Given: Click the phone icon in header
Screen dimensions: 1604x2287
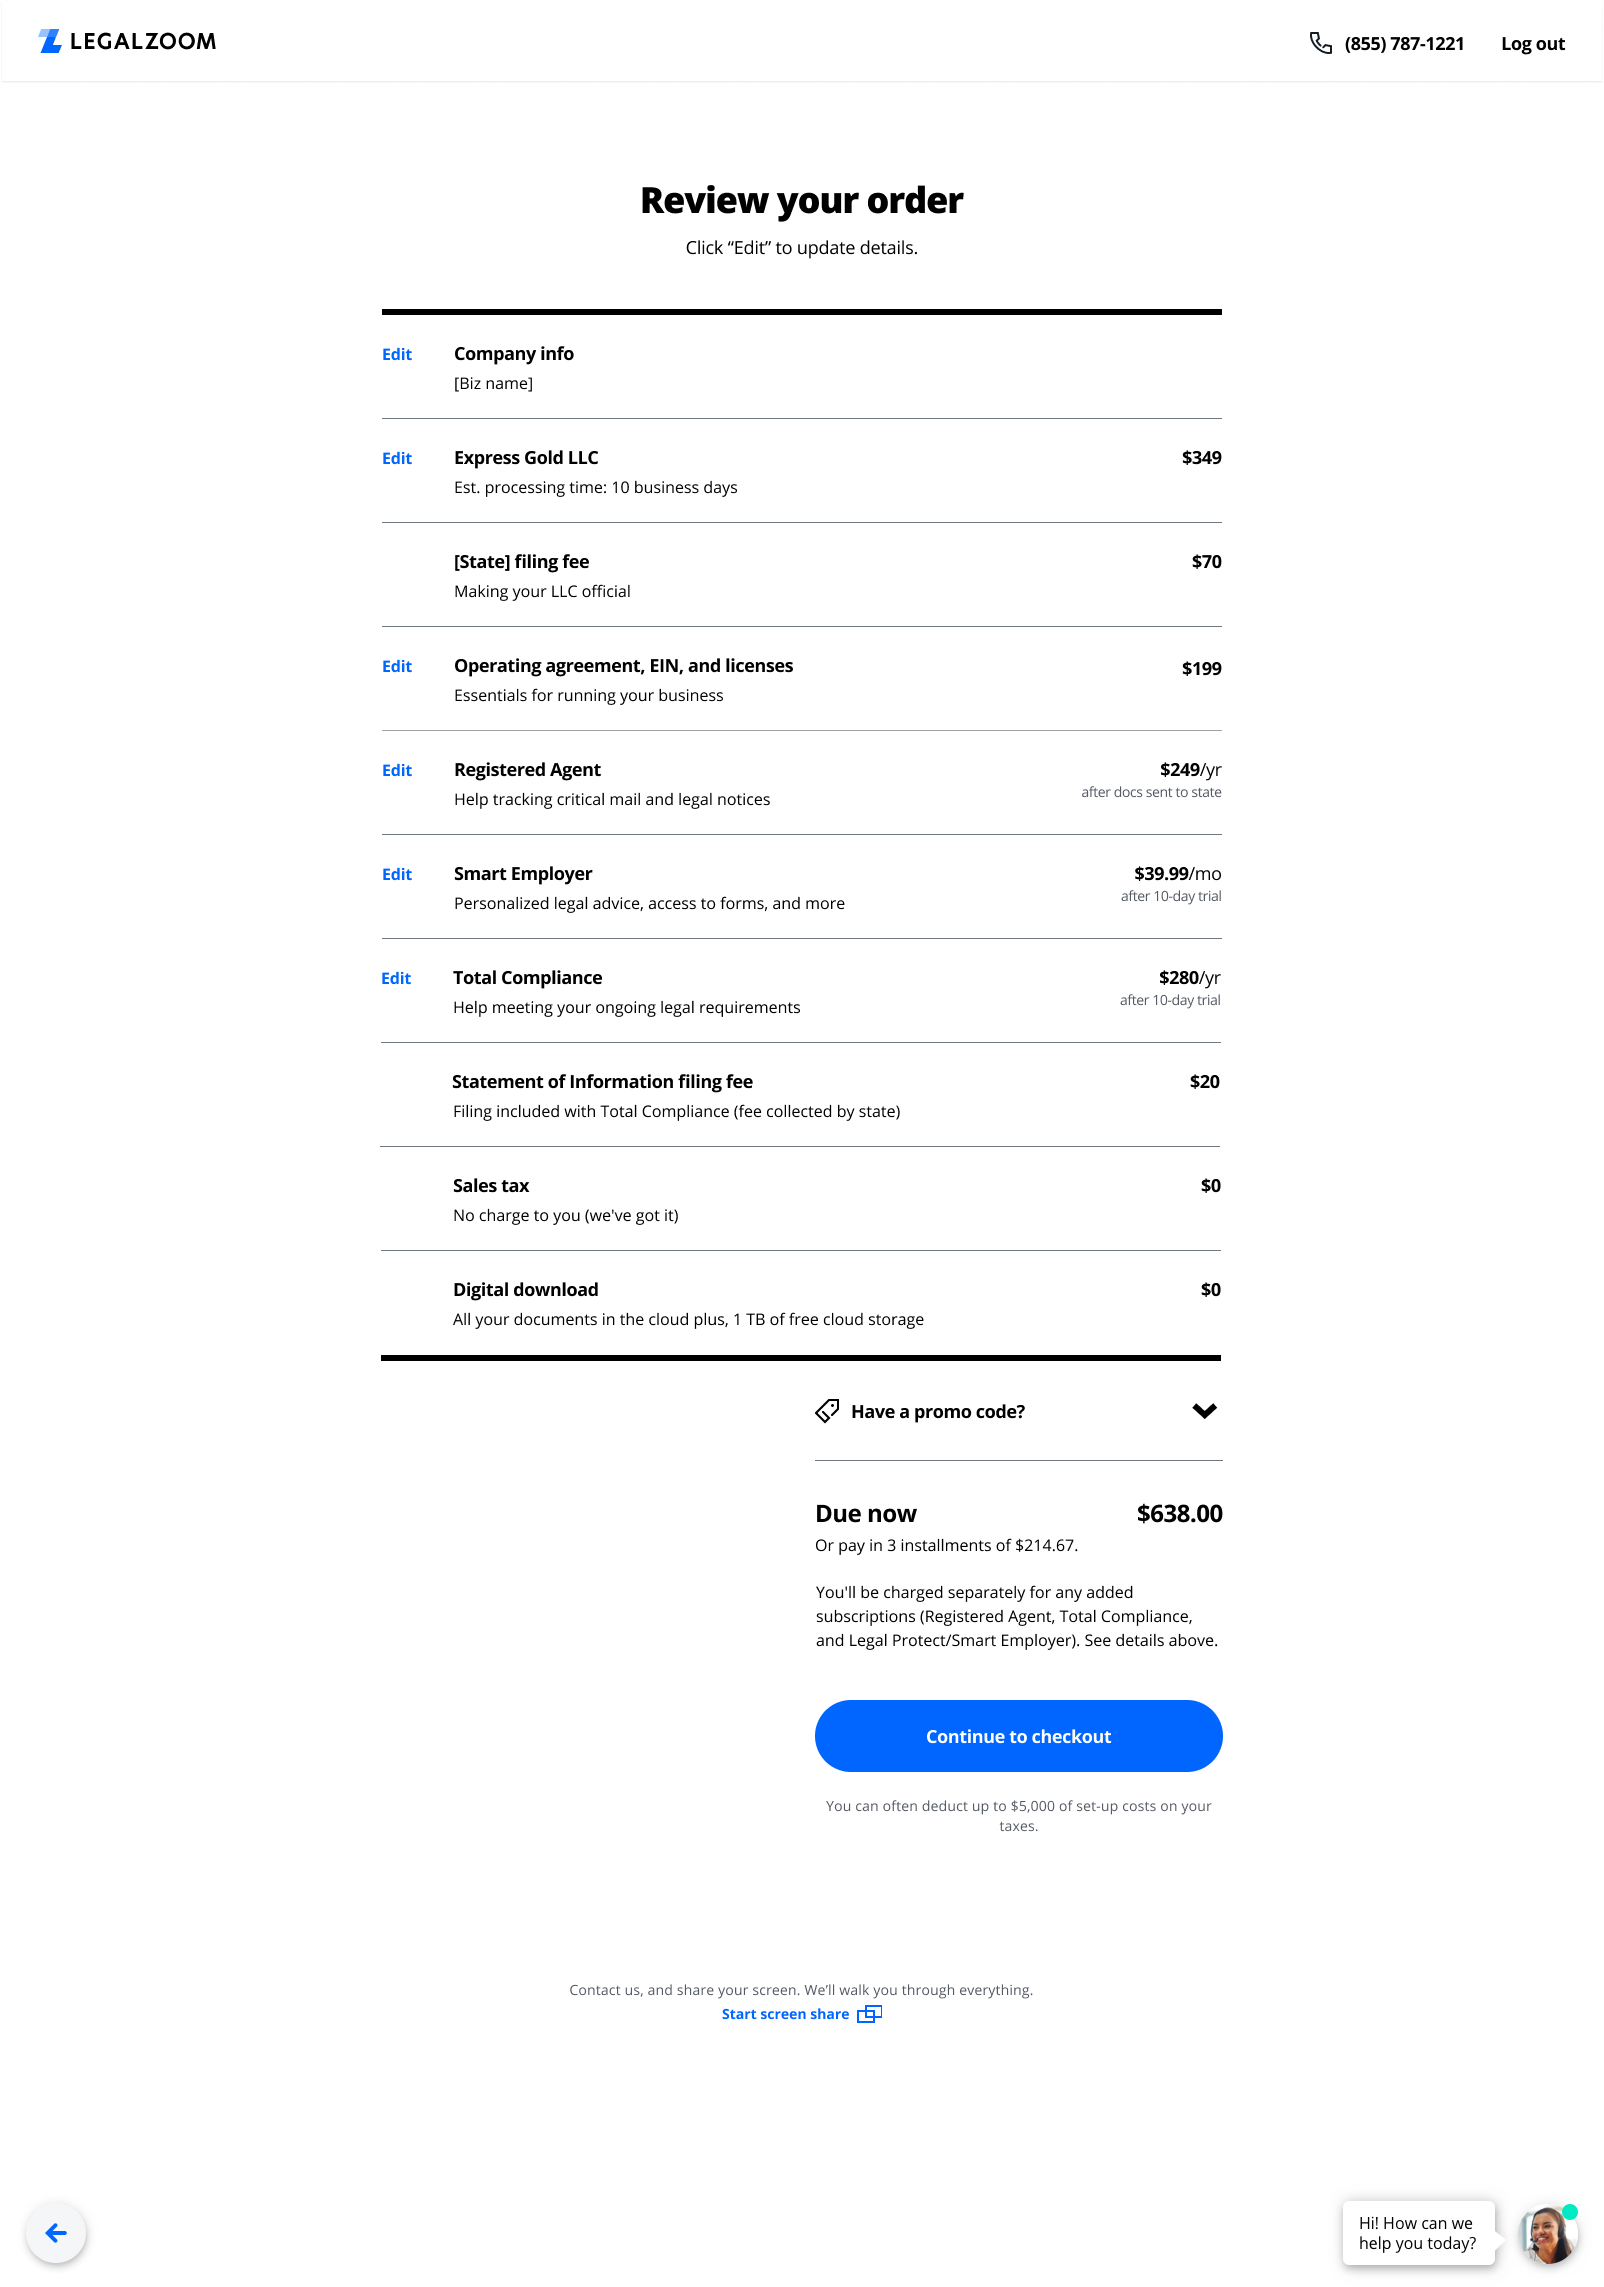Looking at the screenshot, I should (x=1320, y=43).
